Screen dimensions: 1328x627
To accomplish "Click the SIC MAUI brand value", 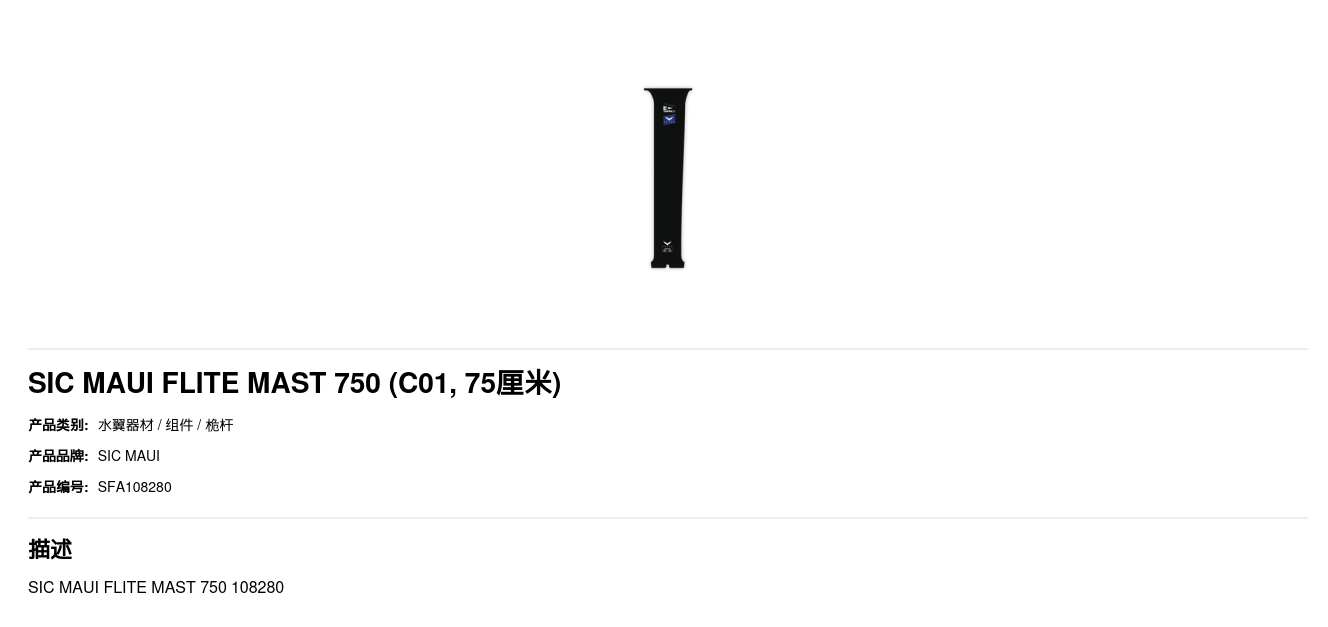I will [129, 456].
